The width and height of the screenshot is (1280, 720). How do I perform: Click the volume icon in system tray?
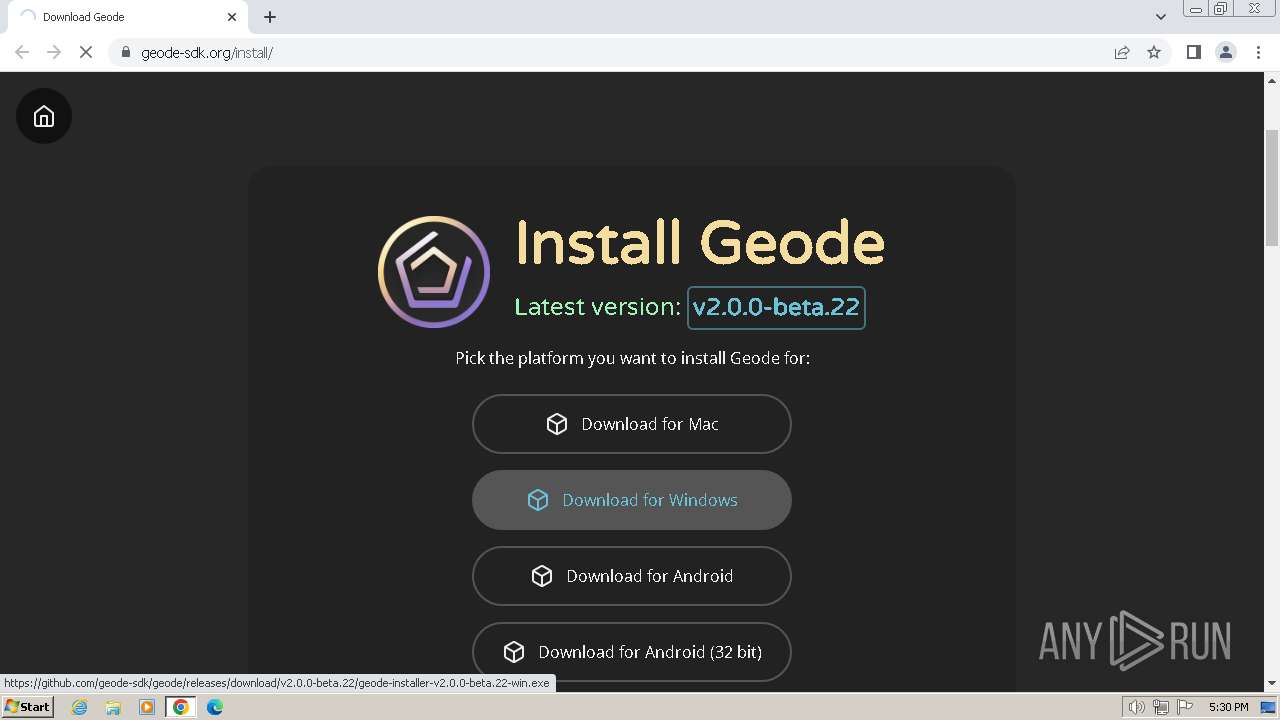pos(1136,707)
